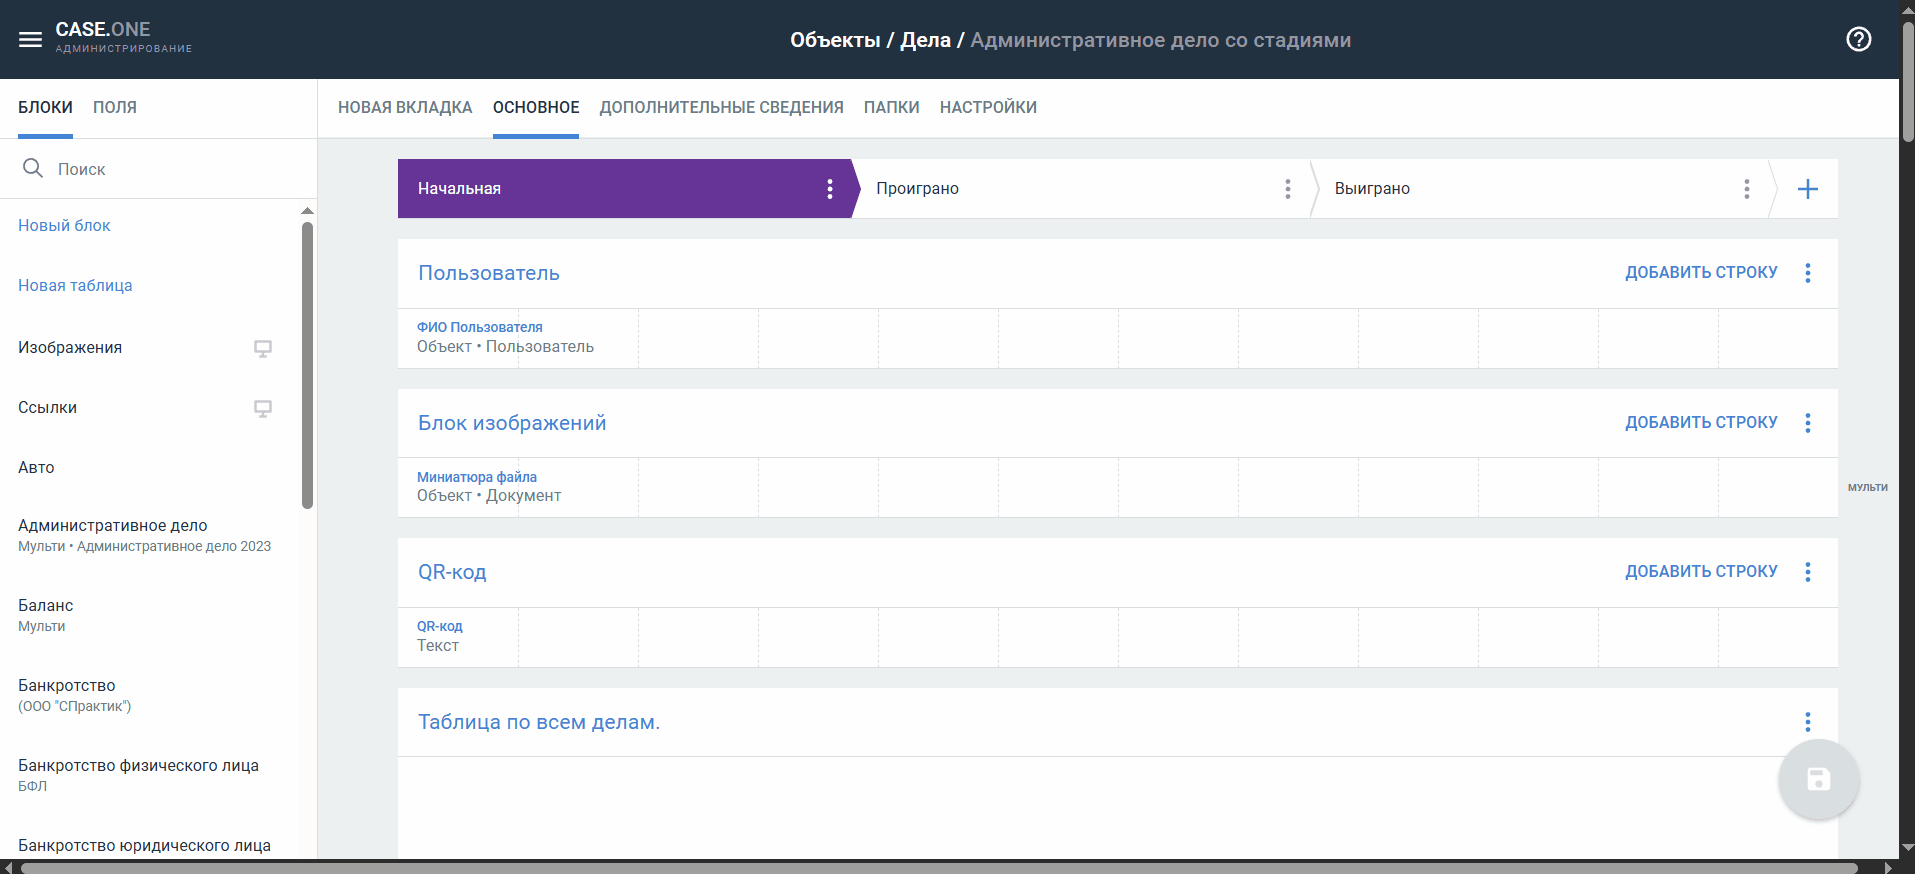The height and width of the screenshot is (874, 1915).
Task: Click the plus icon to add stage
Action: tap(1807, 189)
